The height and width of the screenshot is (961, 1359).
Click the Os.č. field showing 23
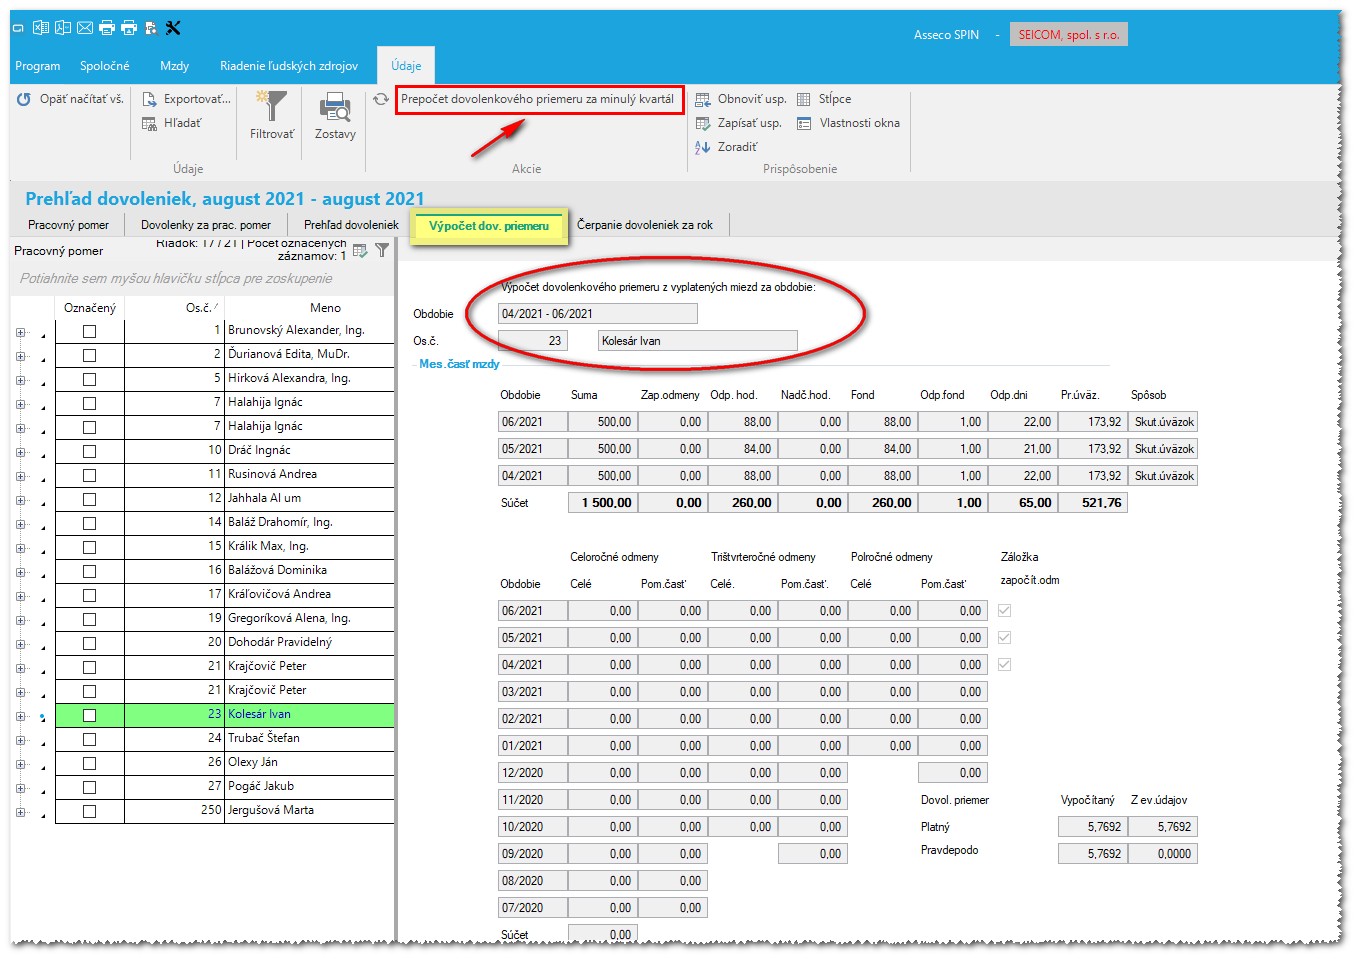point(533,341)
